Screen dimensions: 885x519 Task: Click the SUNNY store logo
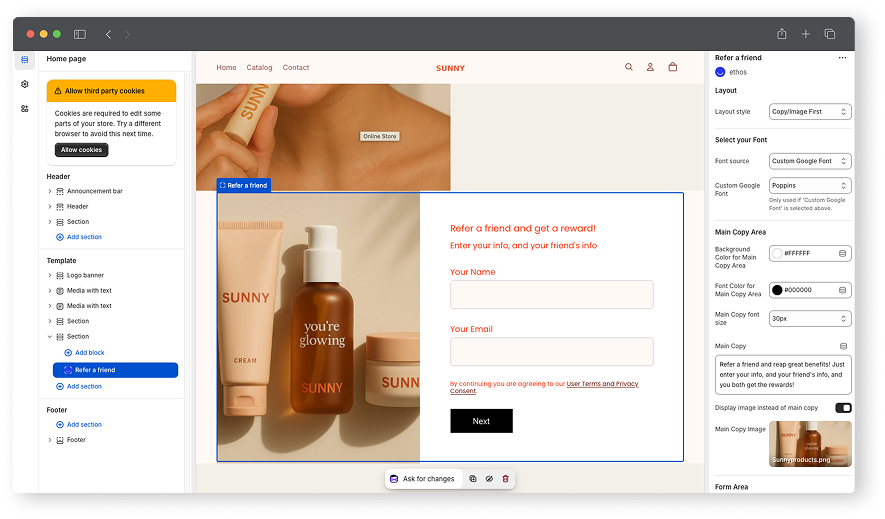point(450,68)
